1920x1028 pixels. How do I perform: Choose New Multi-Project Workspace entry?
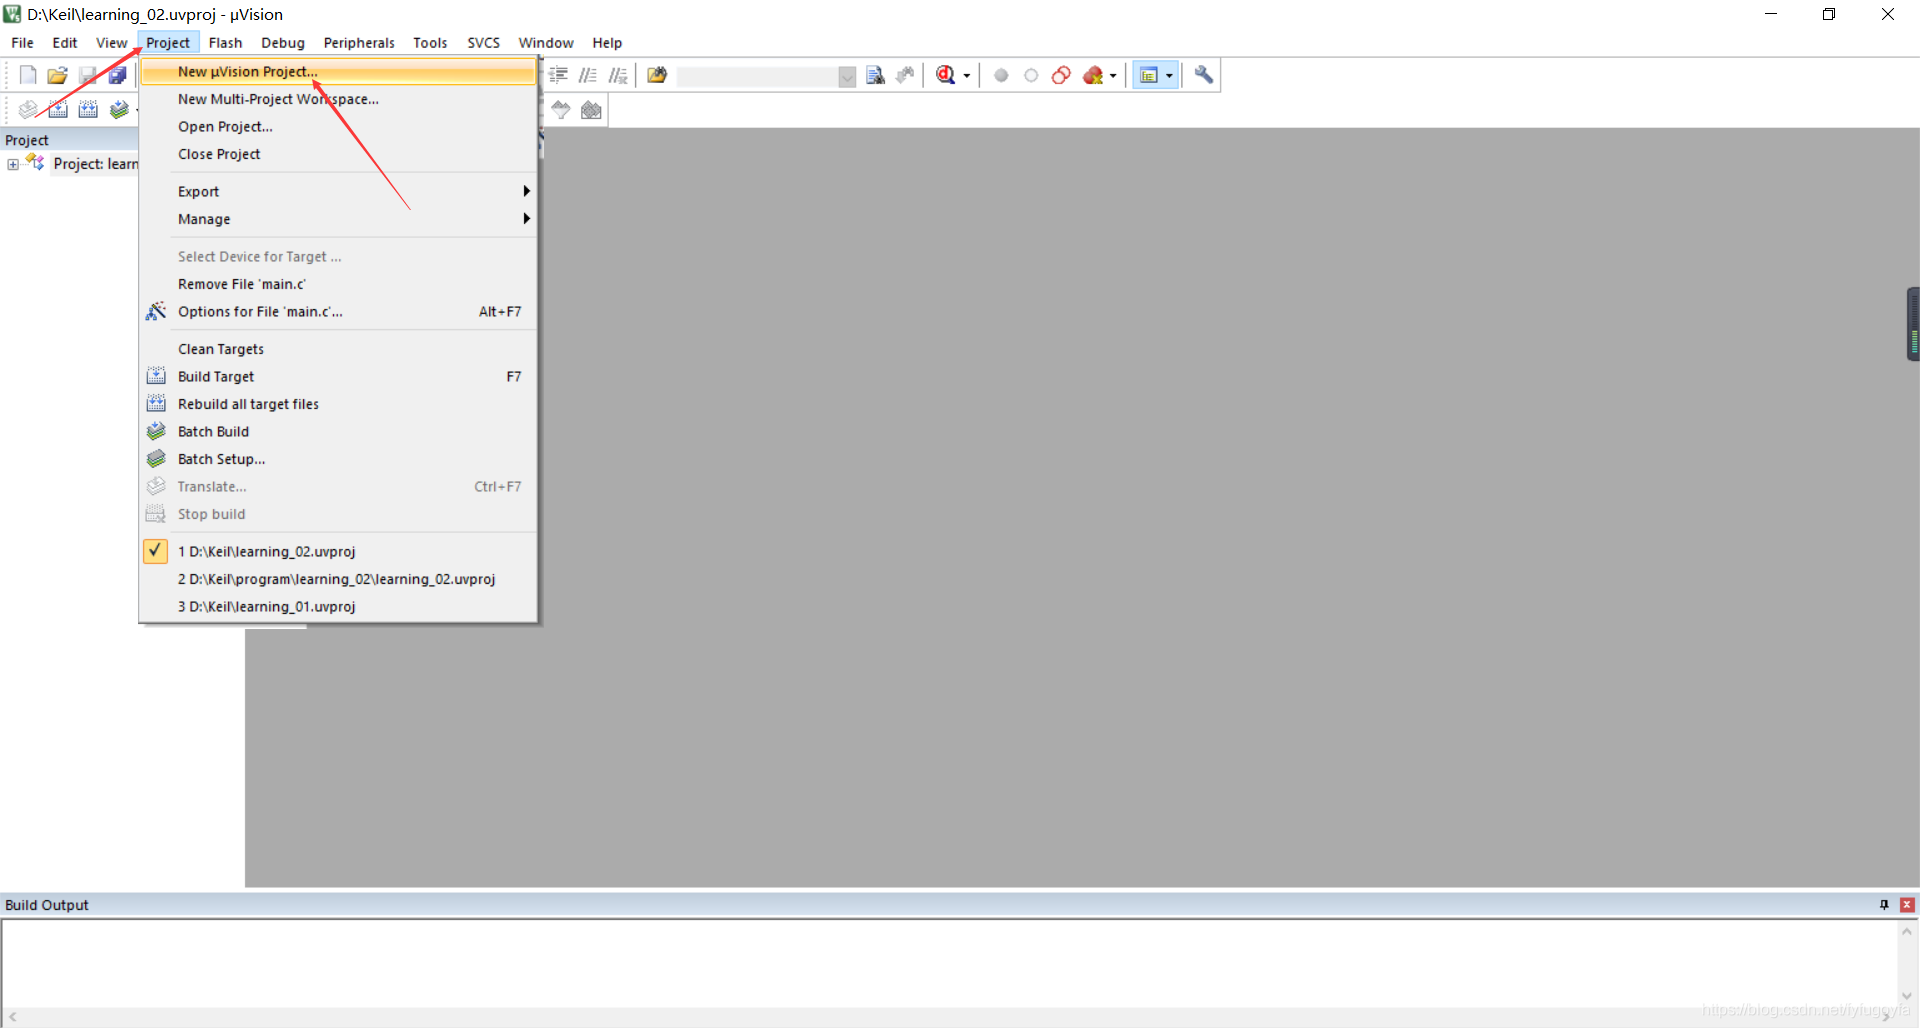(338, 99)
